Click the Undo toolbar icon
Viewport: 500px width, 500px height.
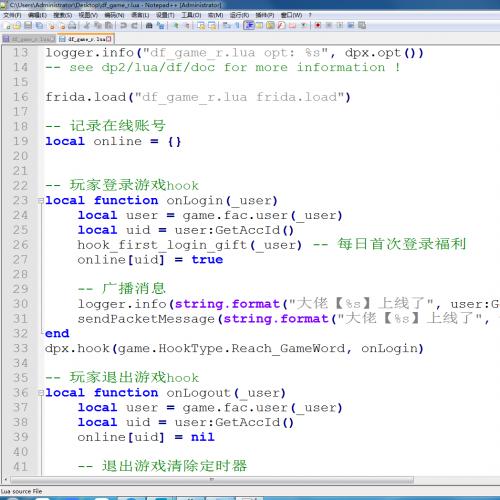click(x=124, y=25)
